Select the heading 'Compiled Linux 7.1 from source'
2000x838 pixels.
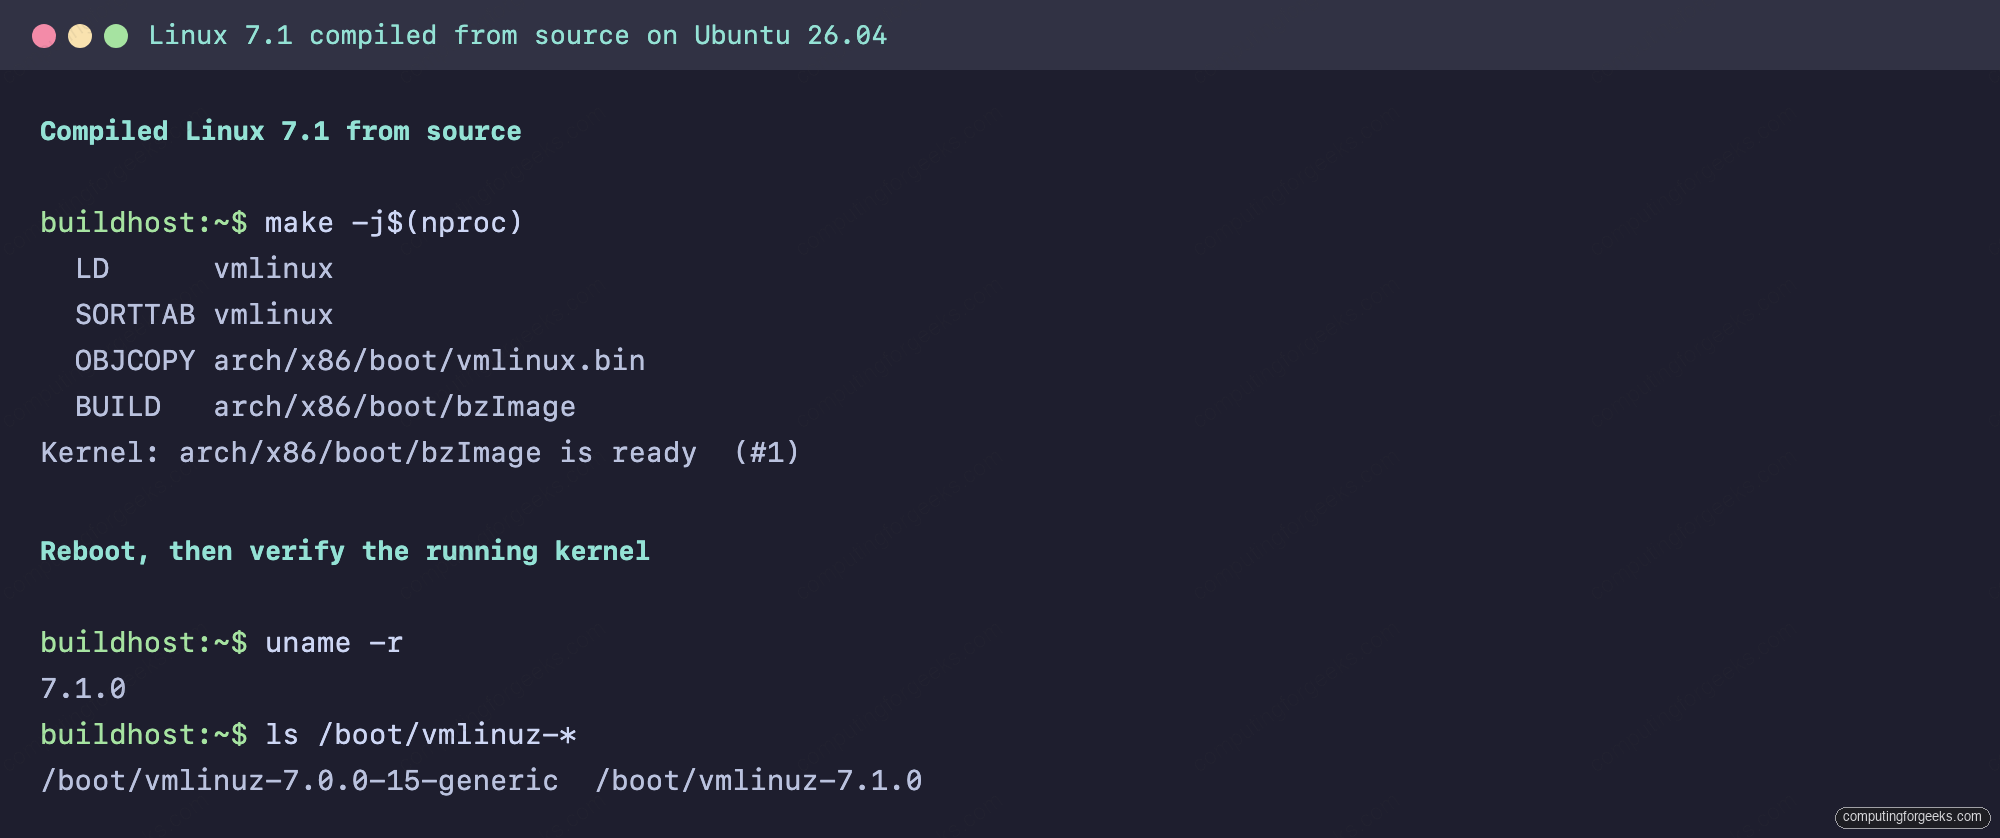pyautogui.click(x=281, y=131)
